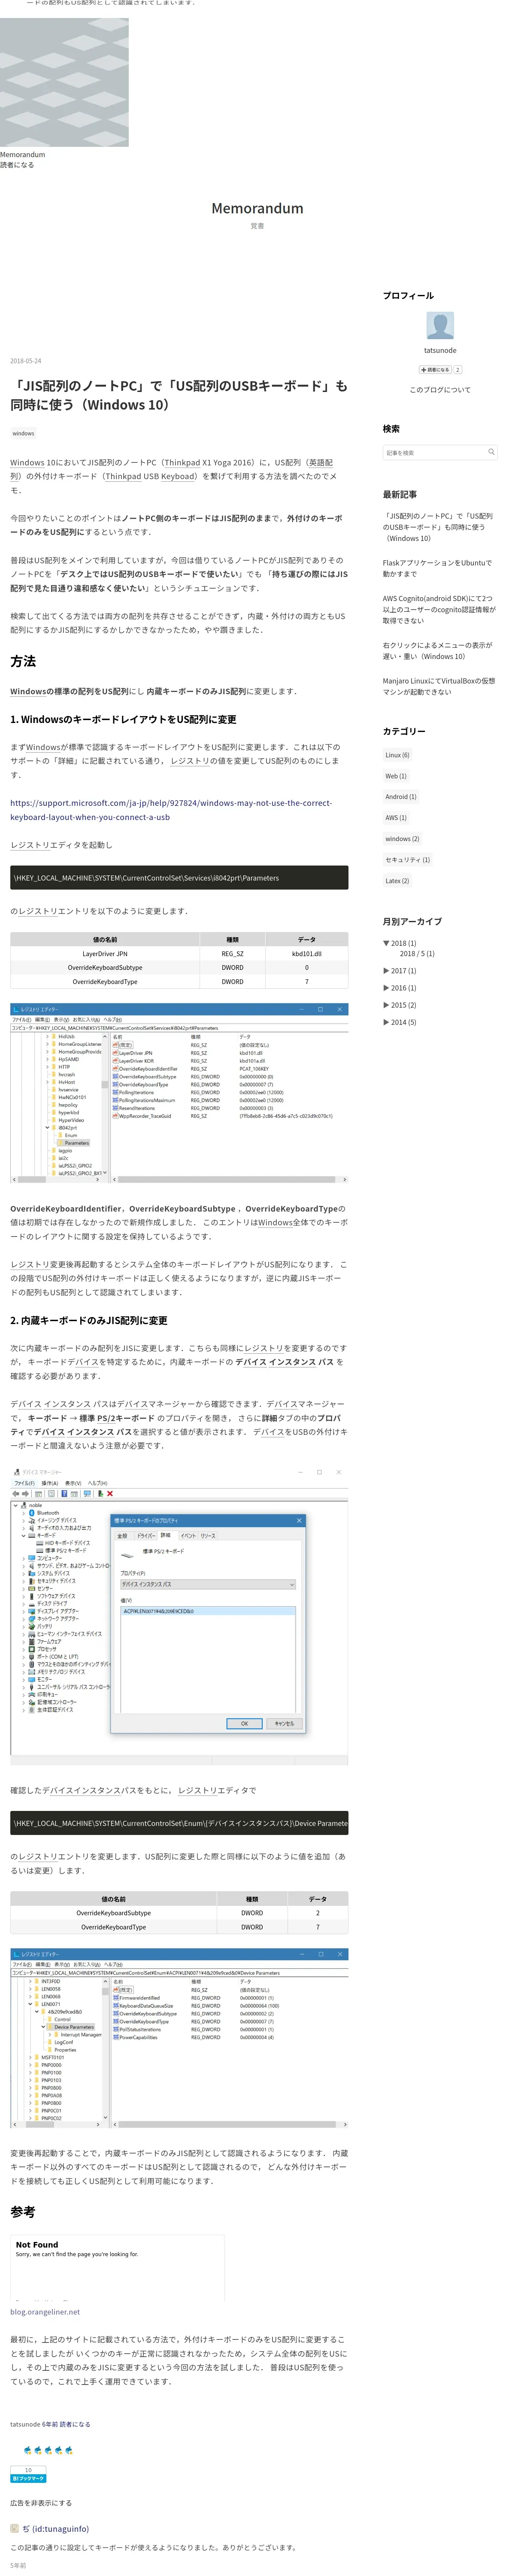Open the article title about JIS配列のノートPC

(179, 395)
